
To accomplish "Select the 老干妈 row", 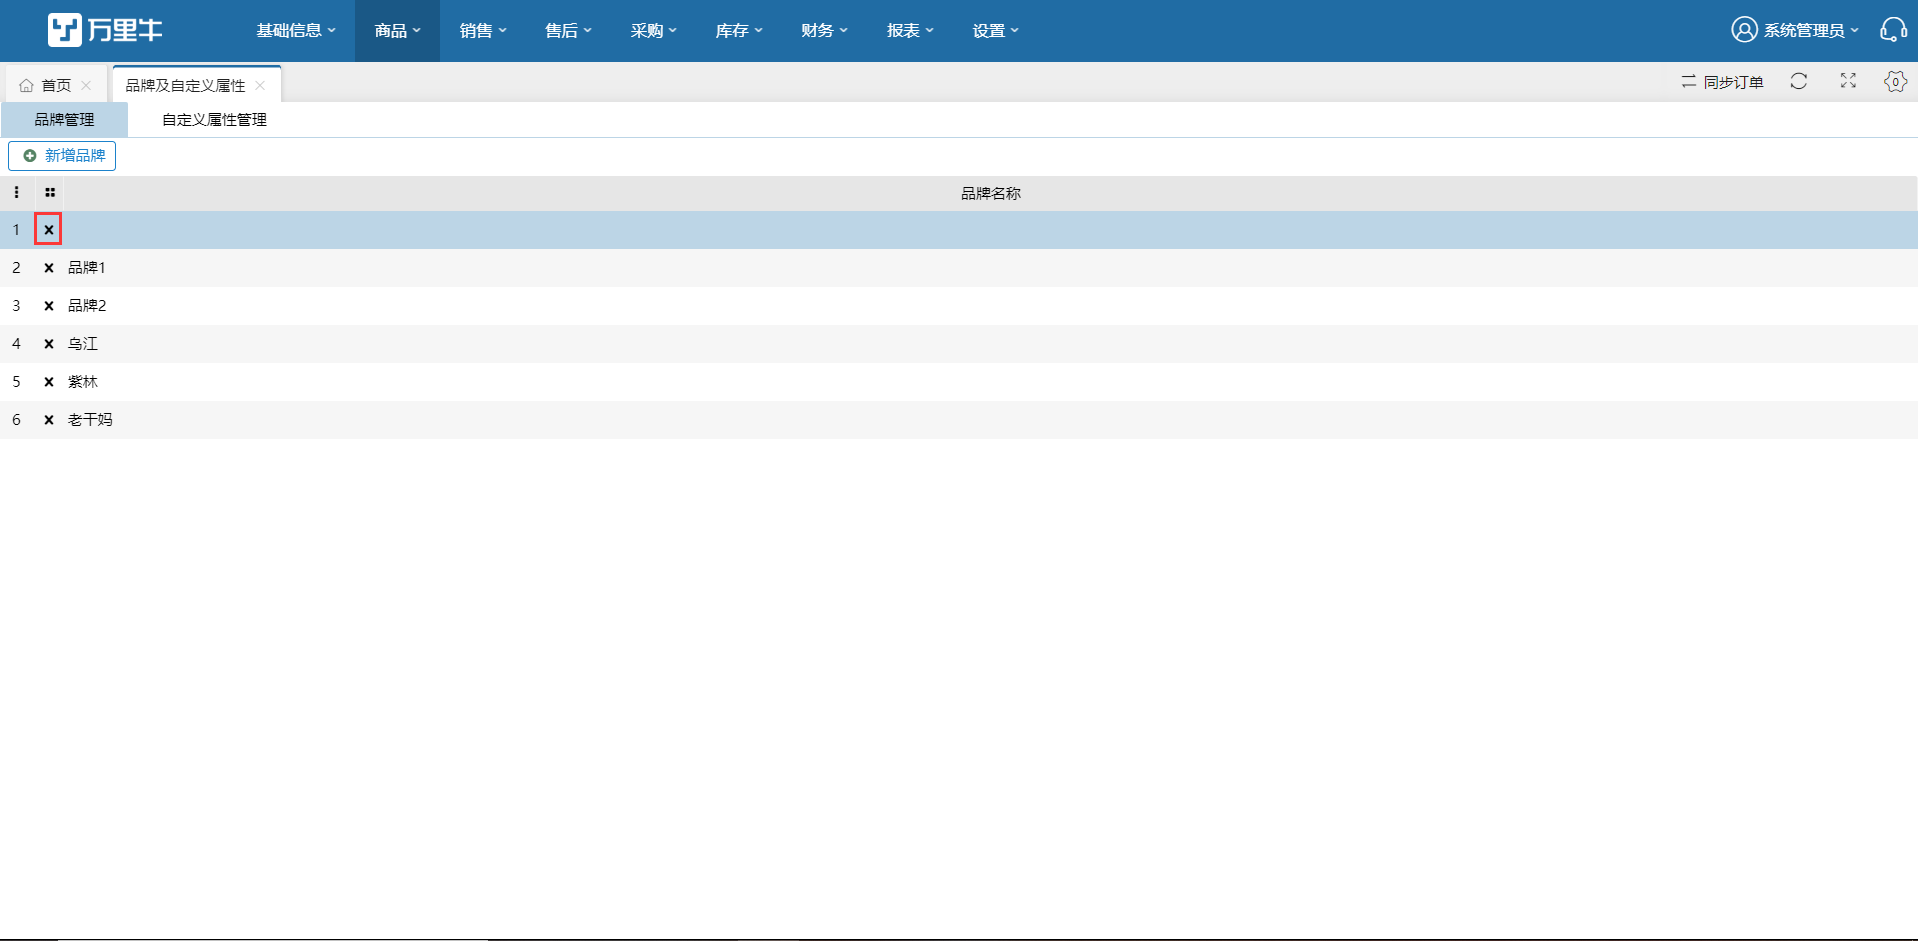I will [x=959, y=419].
